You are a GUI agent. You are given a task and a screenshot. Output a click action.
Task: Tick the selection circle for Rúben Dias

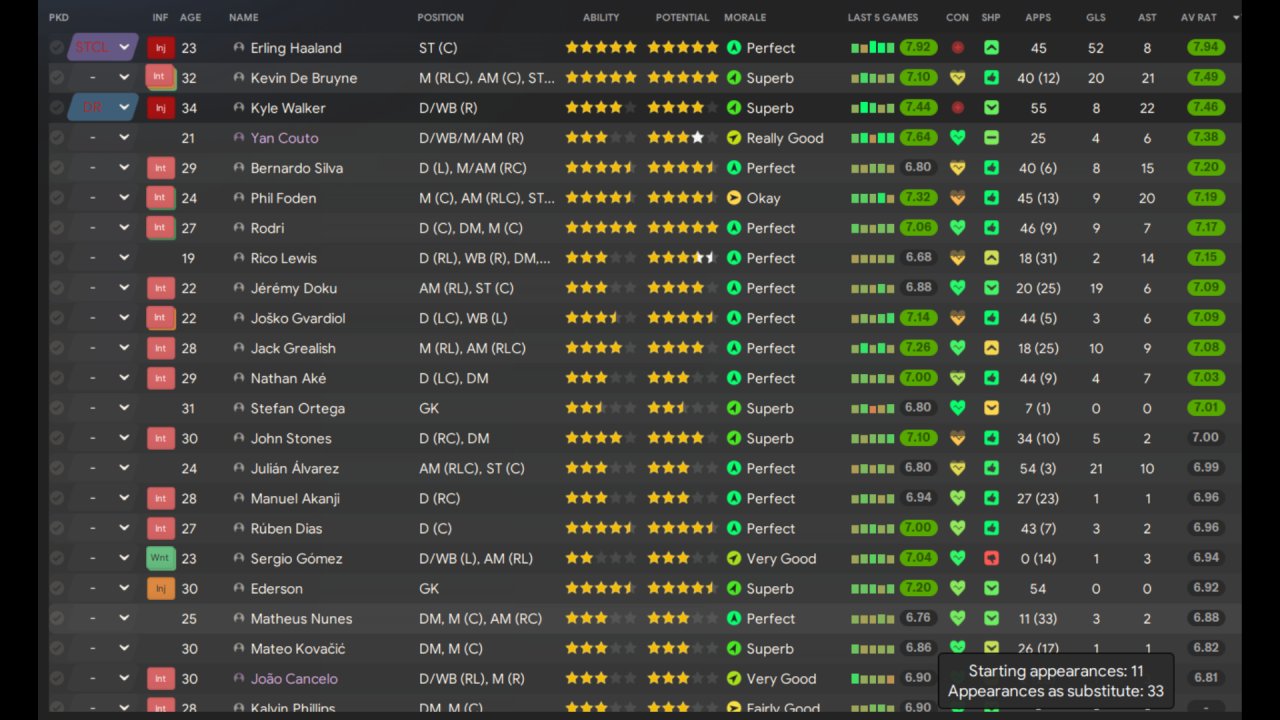[56, 528]
